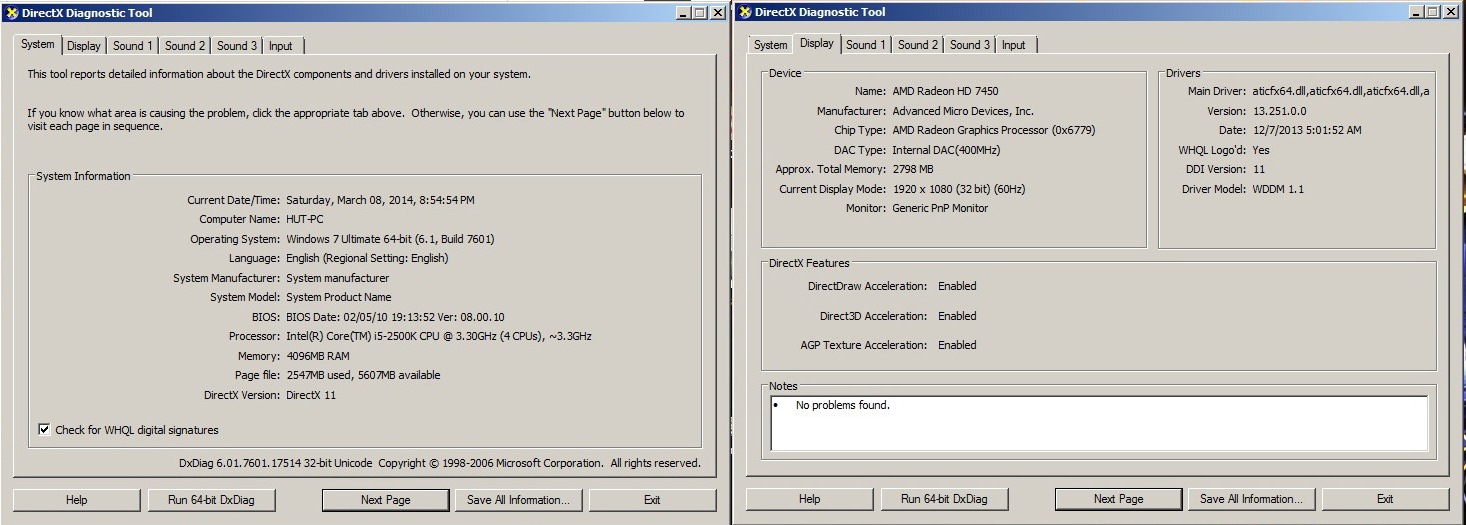Run 64-bit DxDiag from left window
The width and height of the screenshot is (1466, 525).
click(211, 500)
